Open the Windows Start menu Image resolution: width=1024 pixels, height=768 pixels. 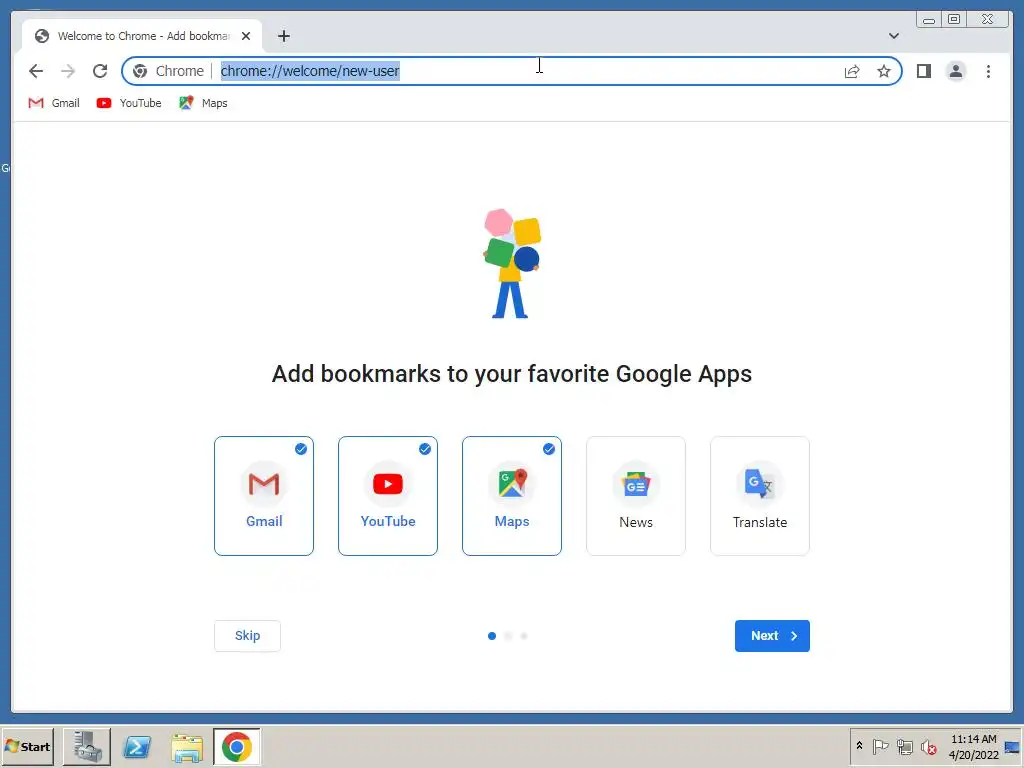point(27,746)
